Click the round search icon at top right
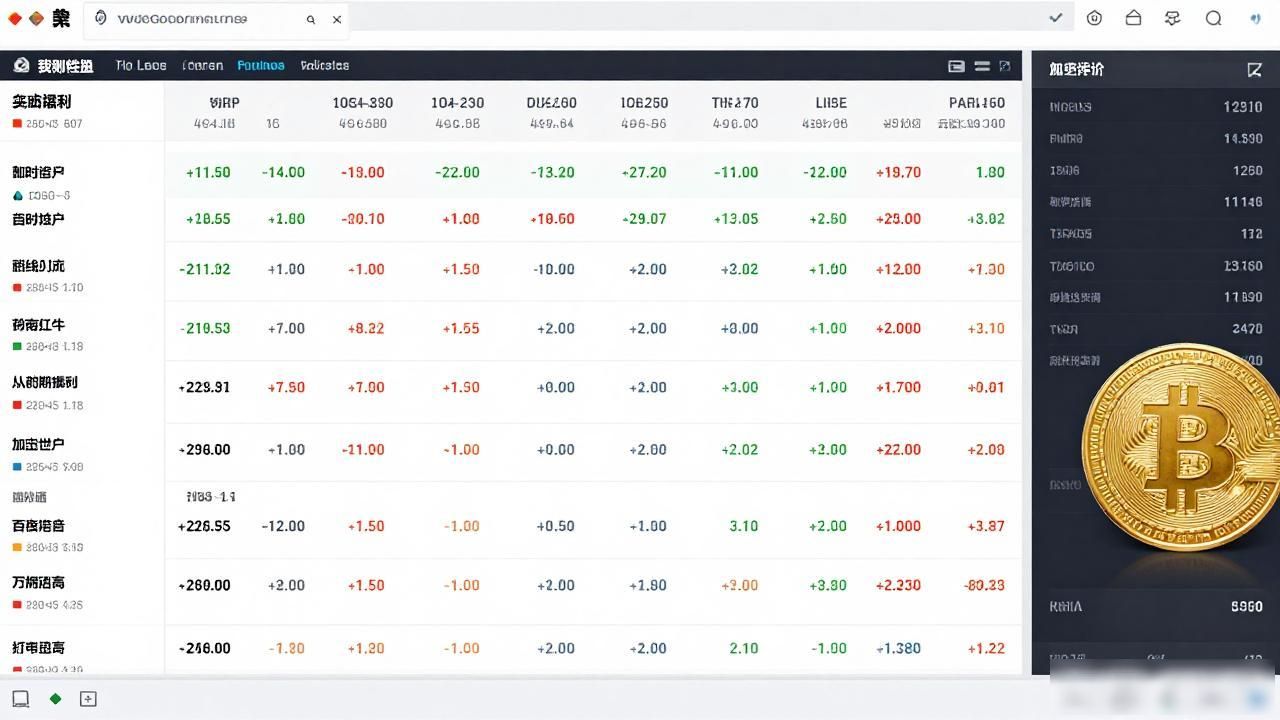This screenshot has height=720, width=1280. tap(1213, 18)
